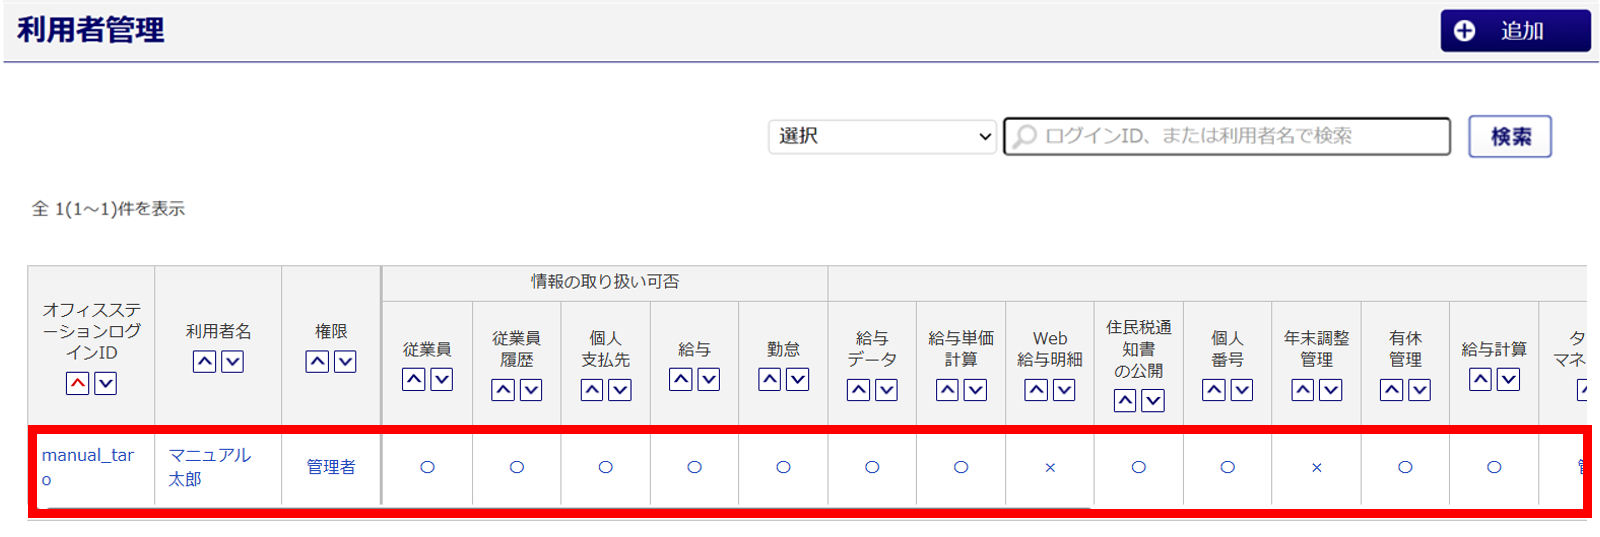The width and height of the screenshot is (1600, 537).
Task: Click the 利用者管理 page title
Action: 90,30
